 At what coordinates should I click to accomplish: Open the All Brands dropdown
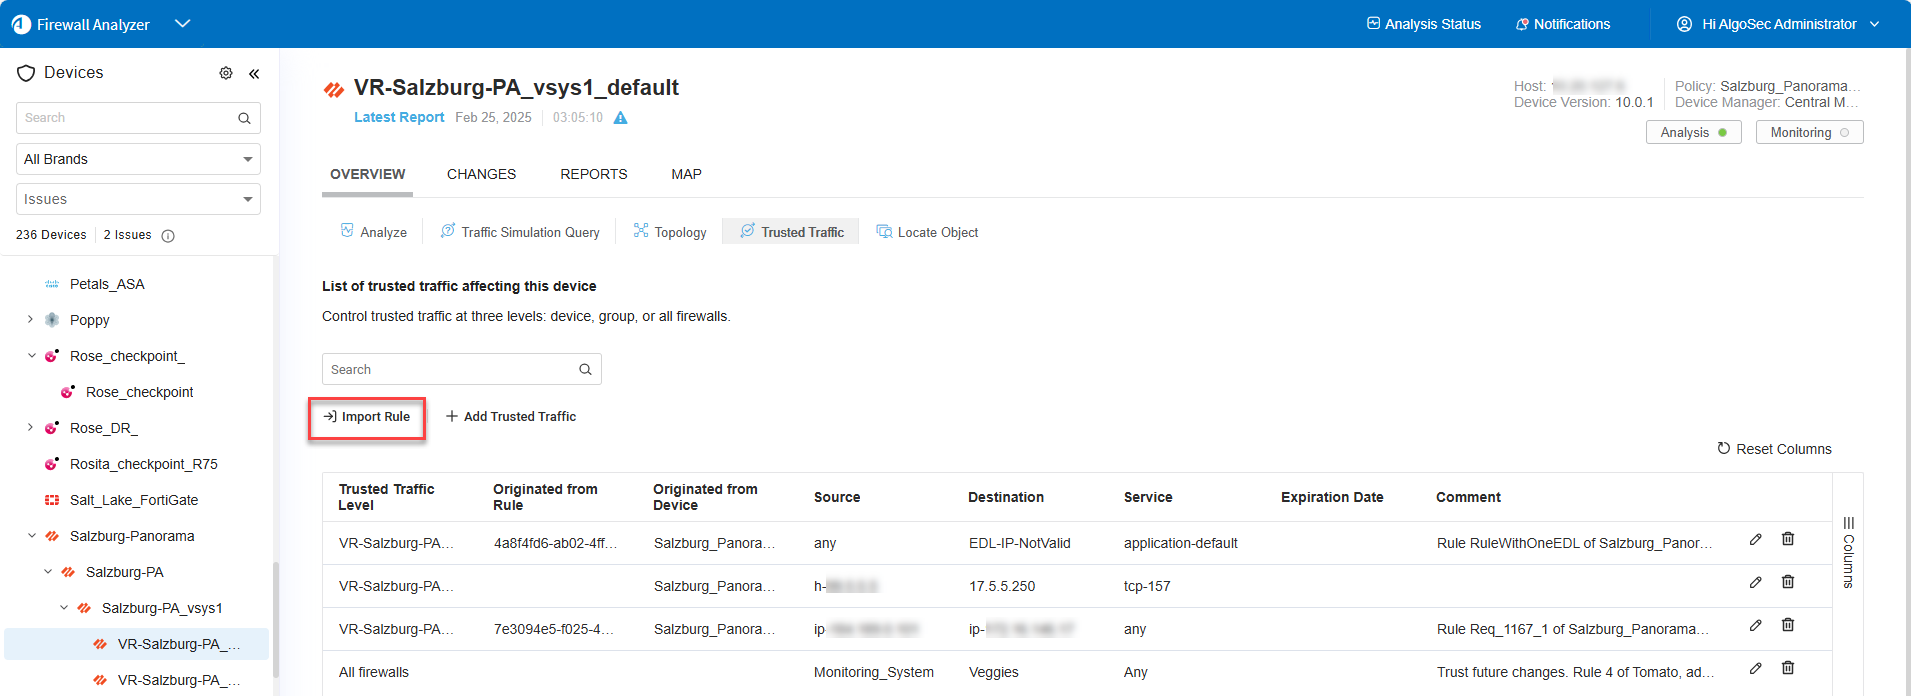[x=138, y=159]
